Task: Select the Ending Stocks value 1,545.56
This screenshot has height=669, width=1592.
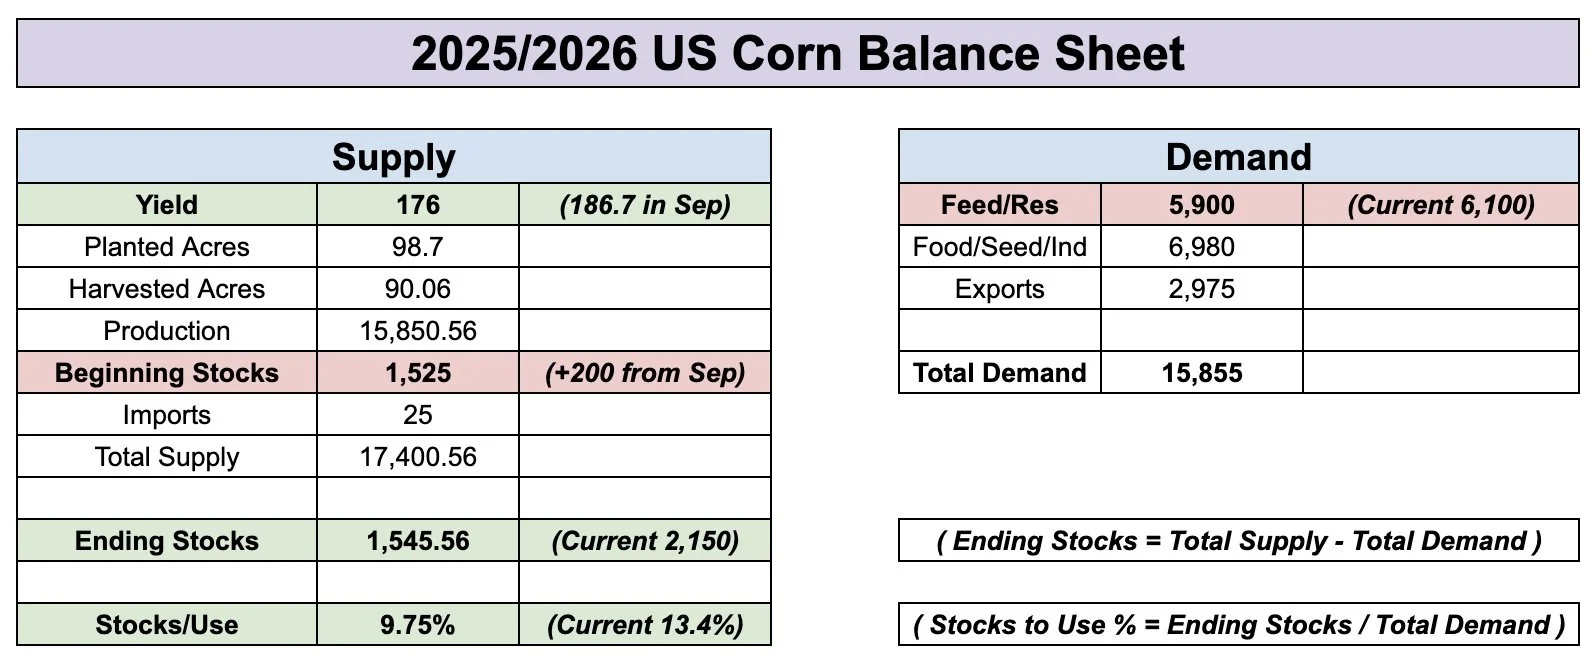Action: point(418,541)
